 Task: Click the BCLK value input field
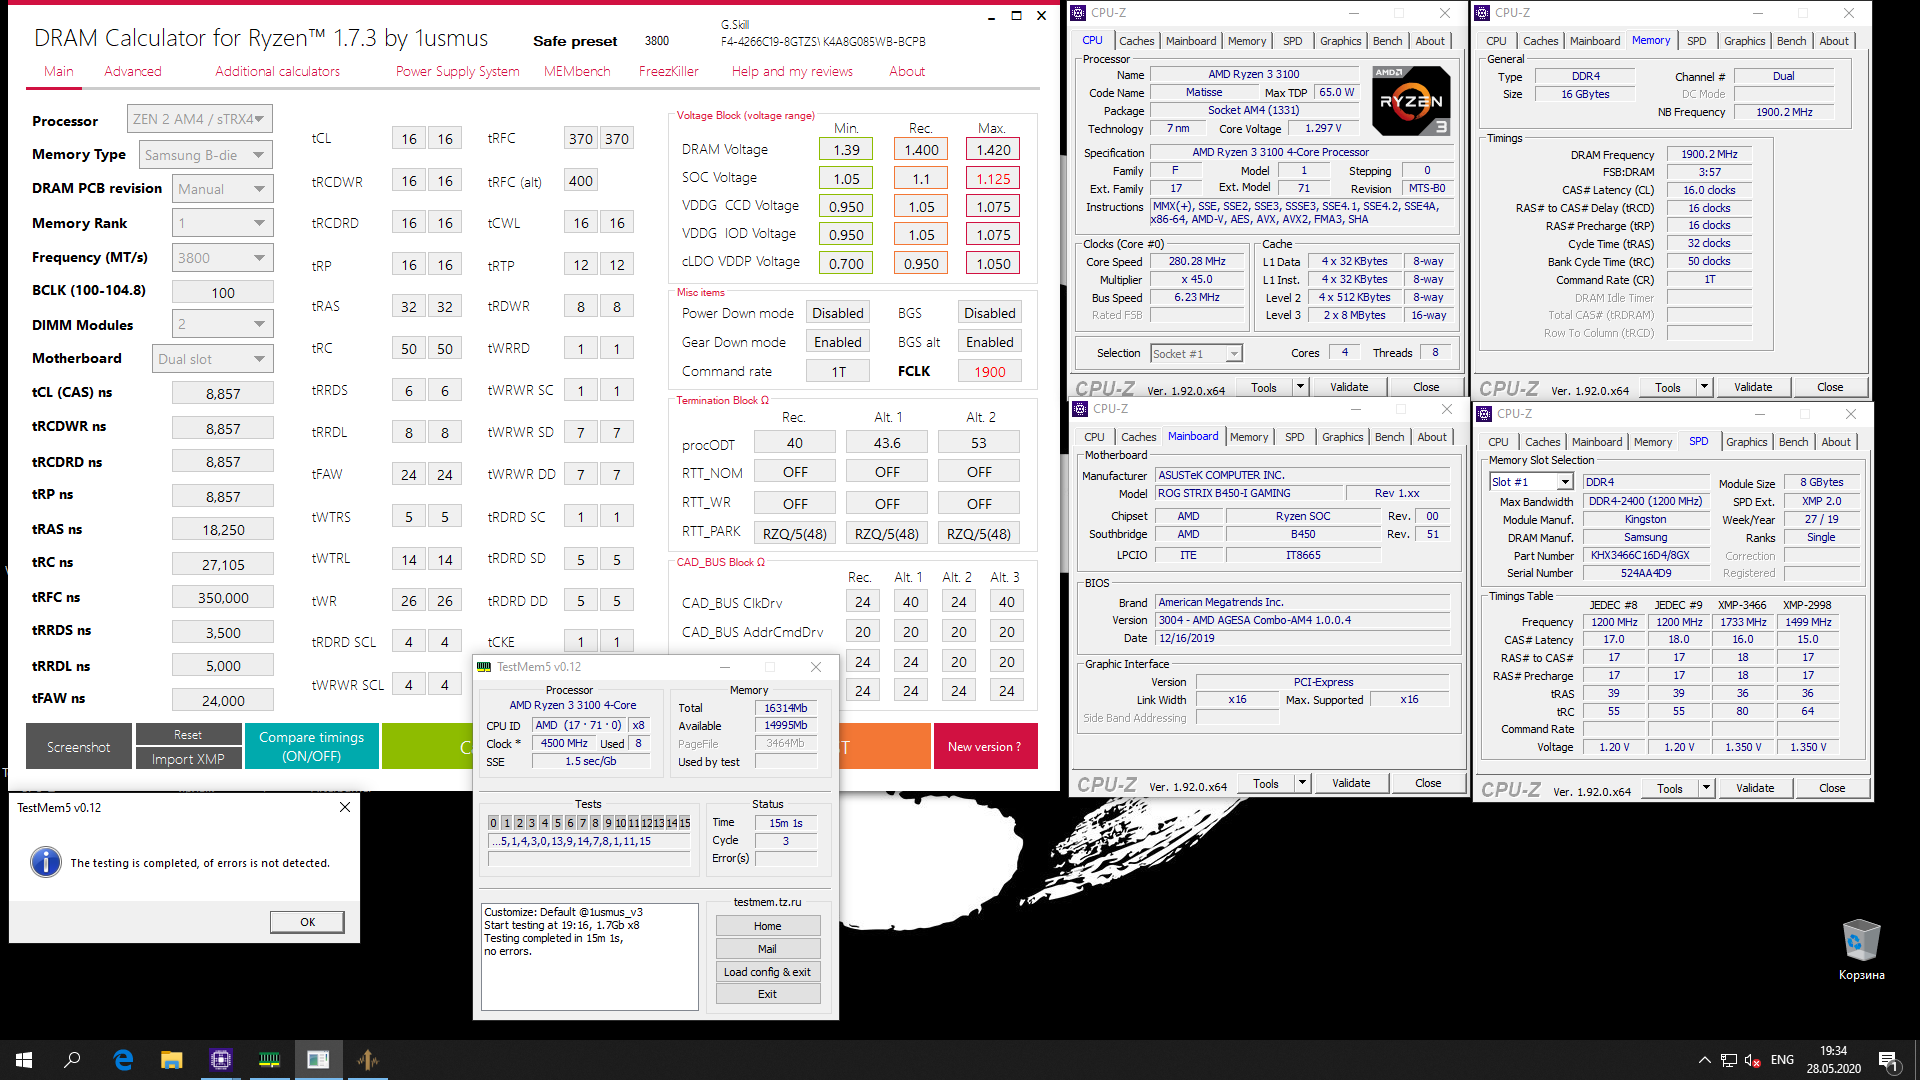click(222, 293)
